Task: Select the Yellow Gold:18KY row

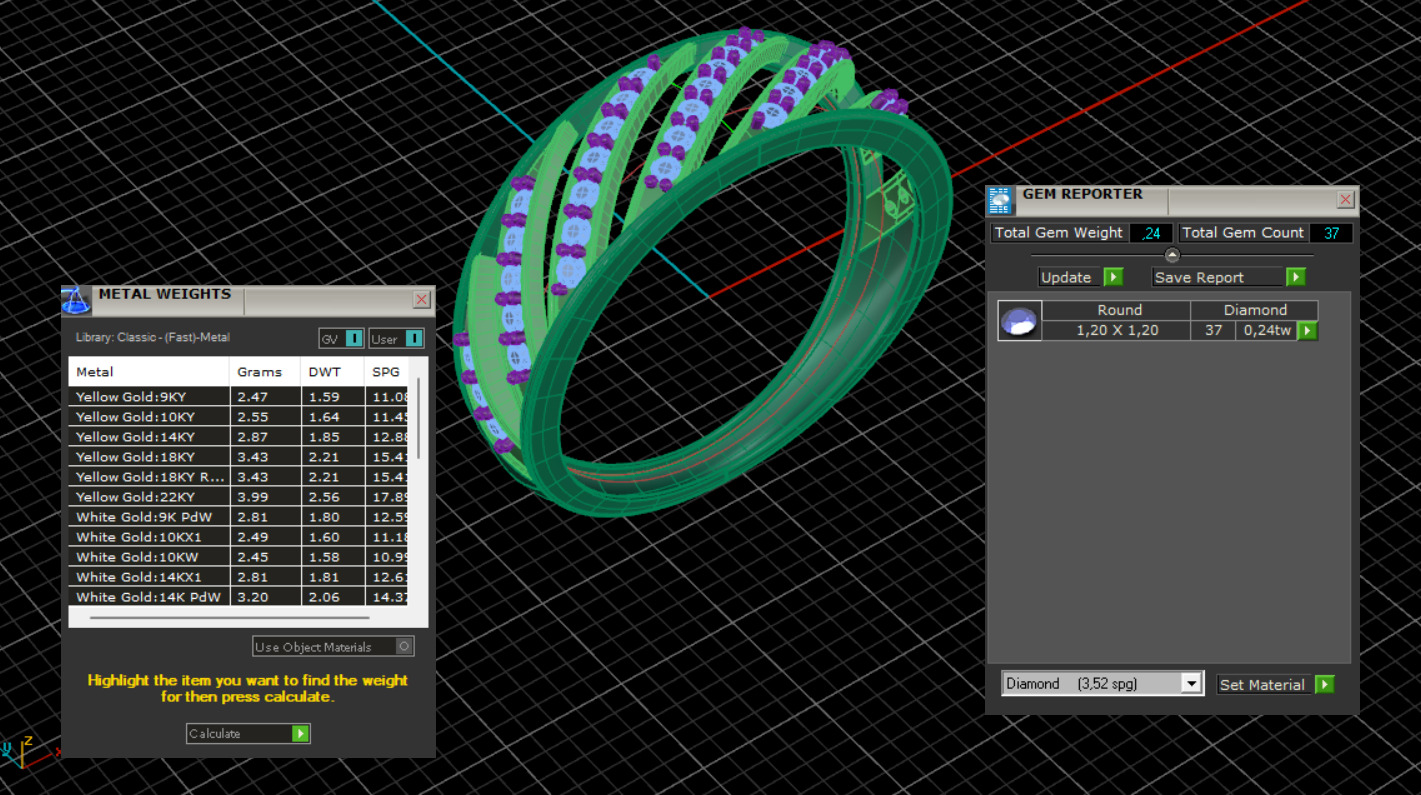Action: coord(238,457)
